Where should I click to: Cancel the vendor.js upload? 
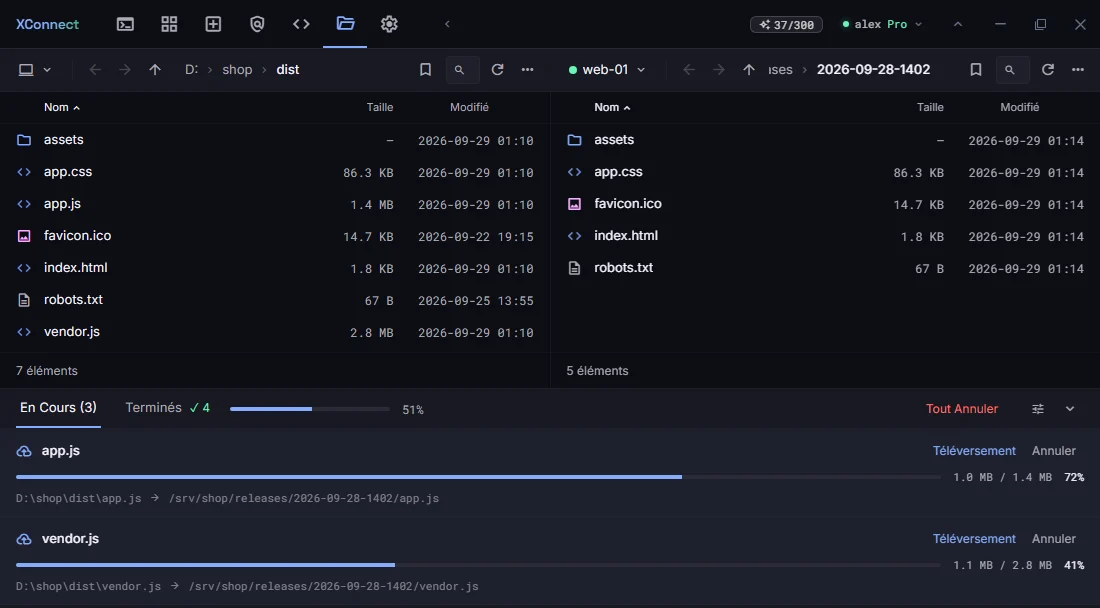[x=1053, y=539]
